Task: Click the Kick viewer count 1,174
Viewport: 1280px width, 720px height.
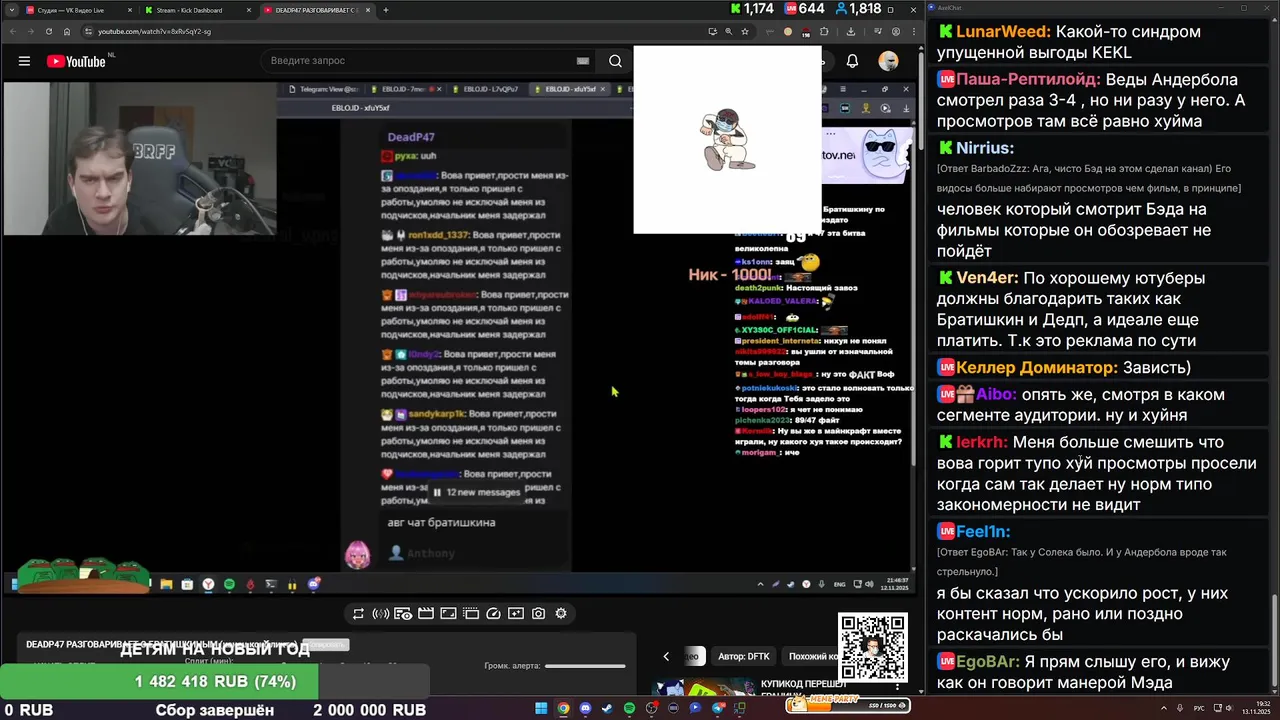Action: point(752,9)
